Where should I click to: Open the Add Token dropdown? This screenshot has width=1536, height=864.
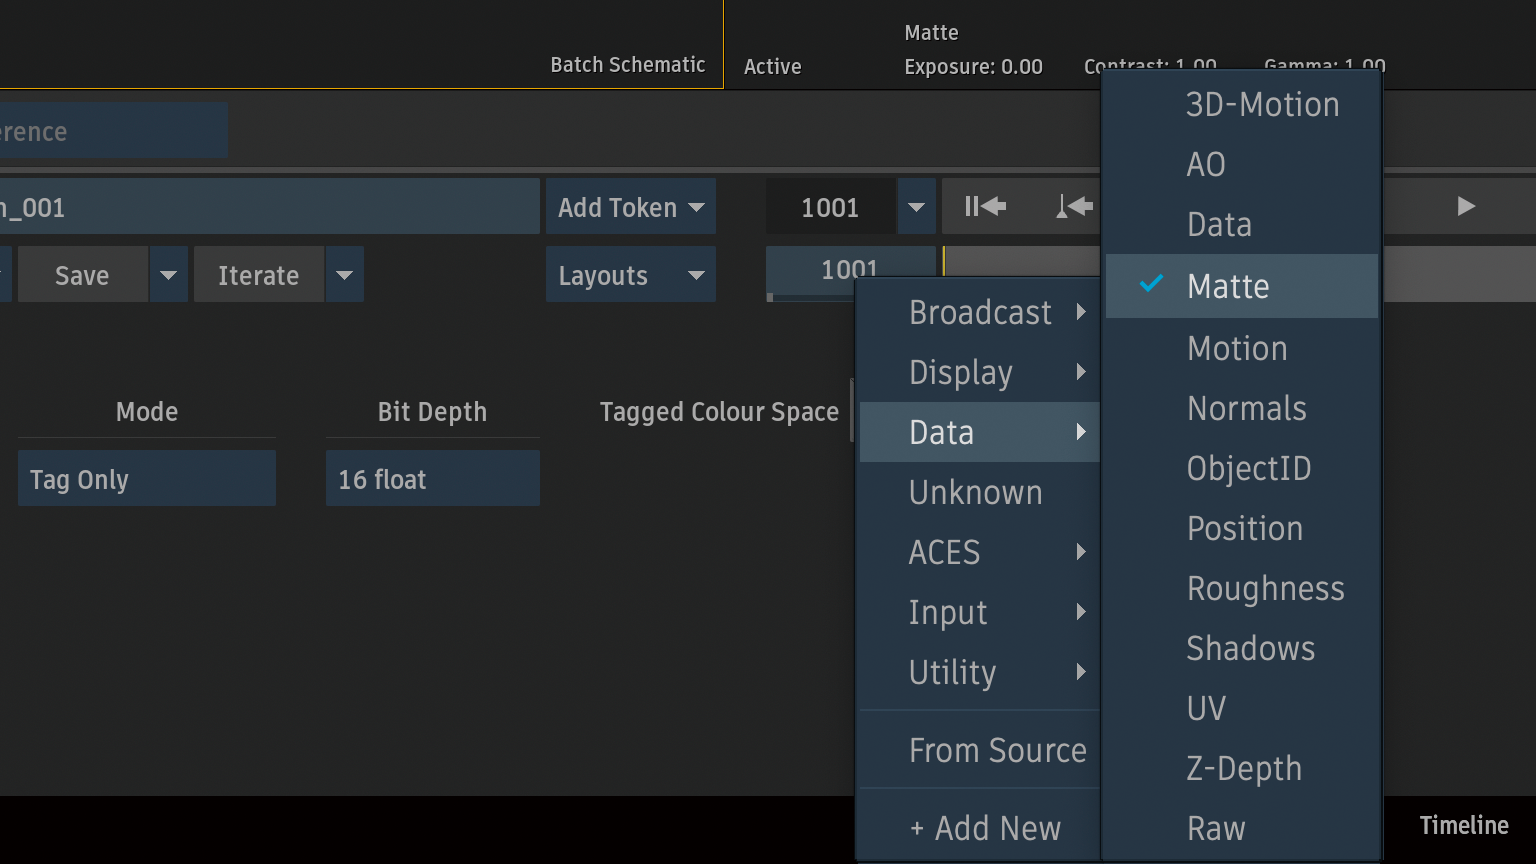[x=630, y=207]
